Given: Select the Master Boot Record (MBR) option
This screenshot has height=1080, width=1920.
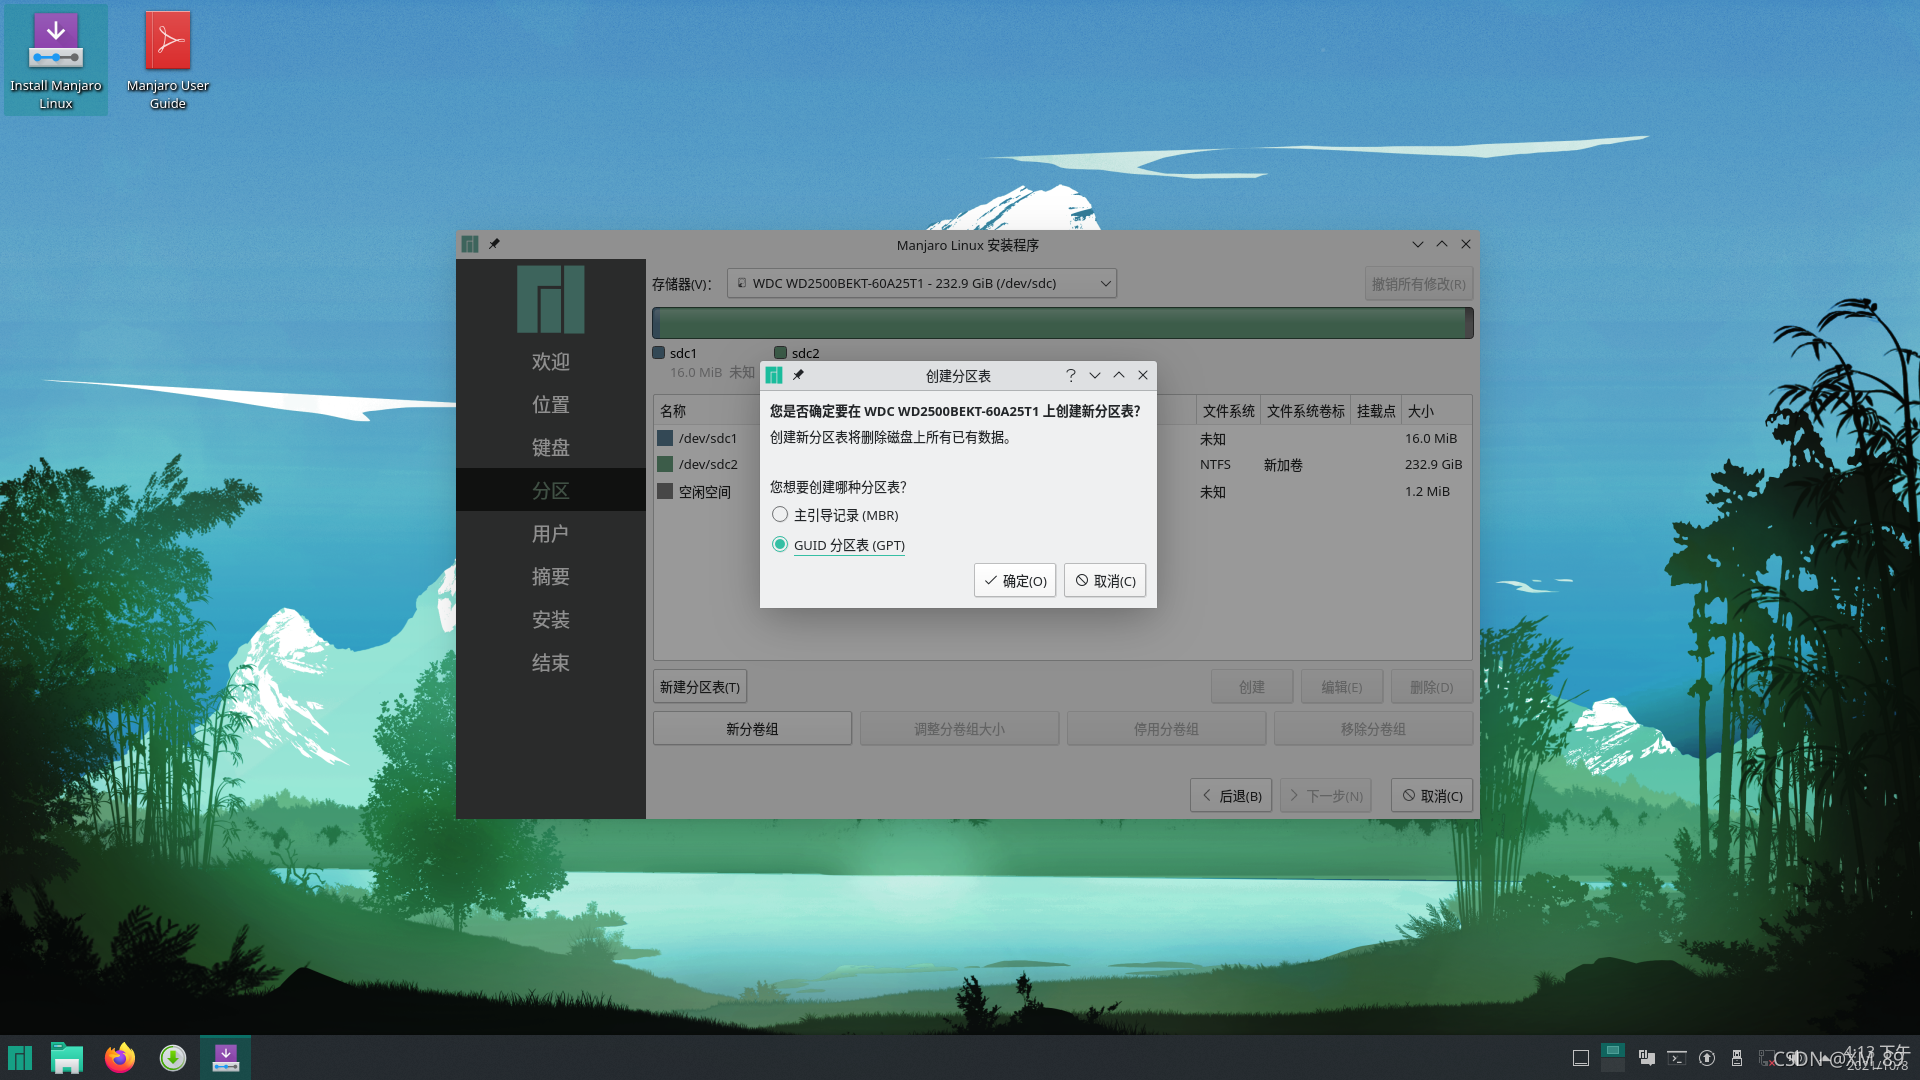Looking at the screenshot, I should pyautogui.click(x=835, y=515).
